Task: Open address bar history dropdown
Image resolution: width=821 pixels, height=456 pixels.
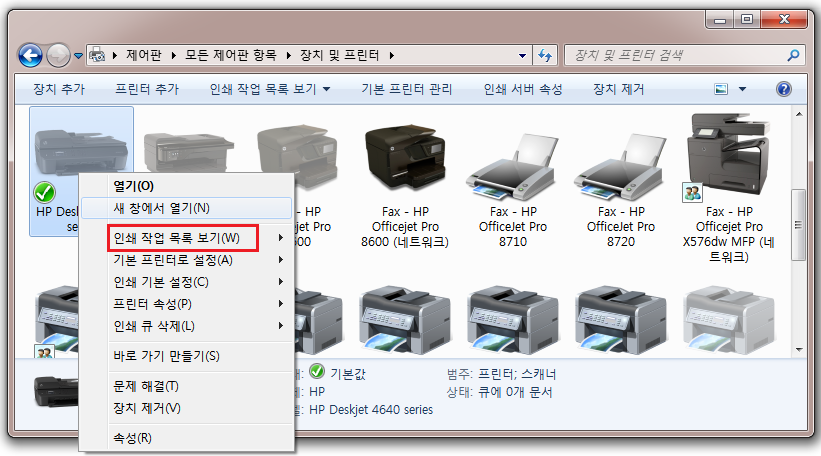Action: click(x=522, y=55)
